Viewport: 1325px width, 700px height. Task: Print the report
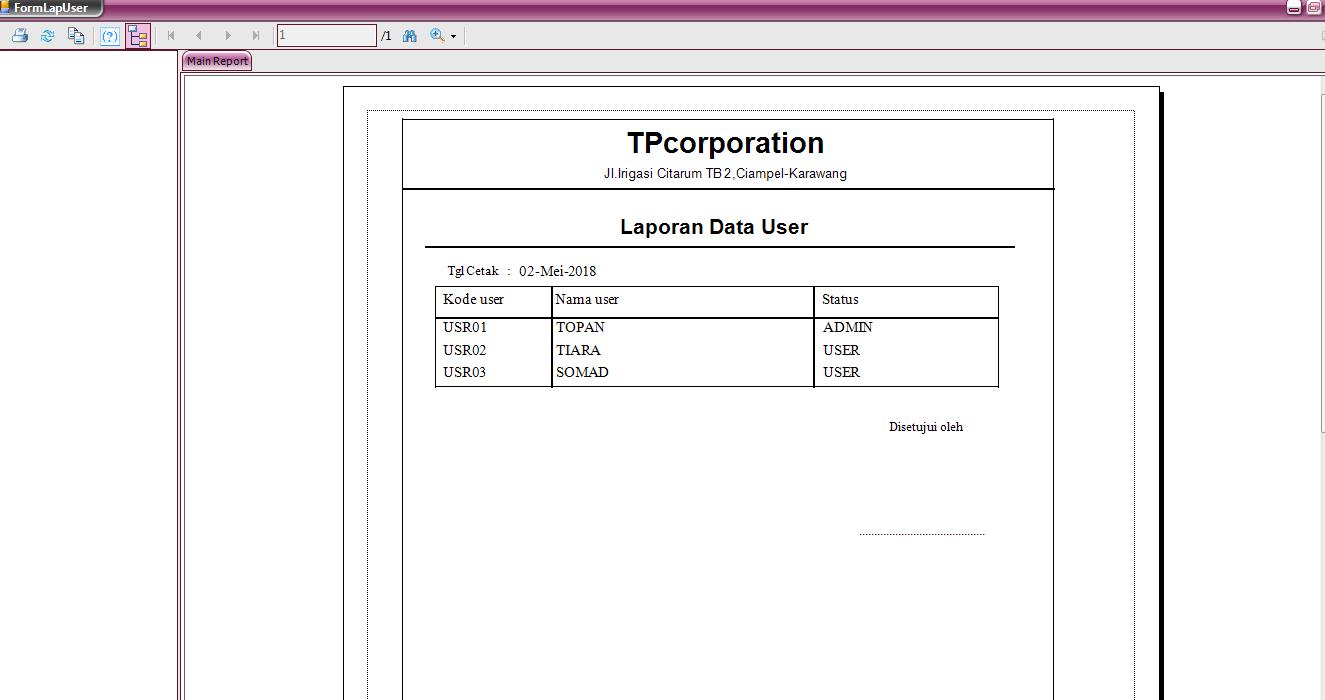19,35
